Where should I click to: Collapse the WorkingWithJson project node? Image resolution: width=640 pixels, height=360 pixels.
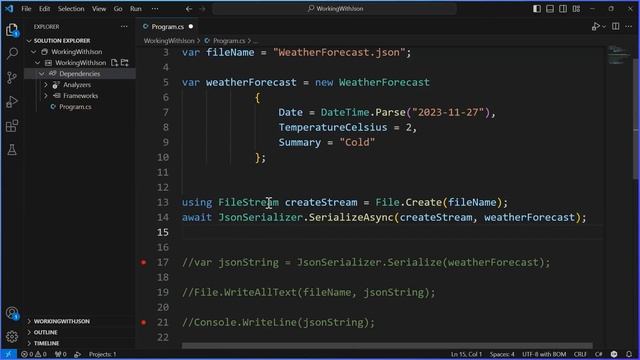38,63
